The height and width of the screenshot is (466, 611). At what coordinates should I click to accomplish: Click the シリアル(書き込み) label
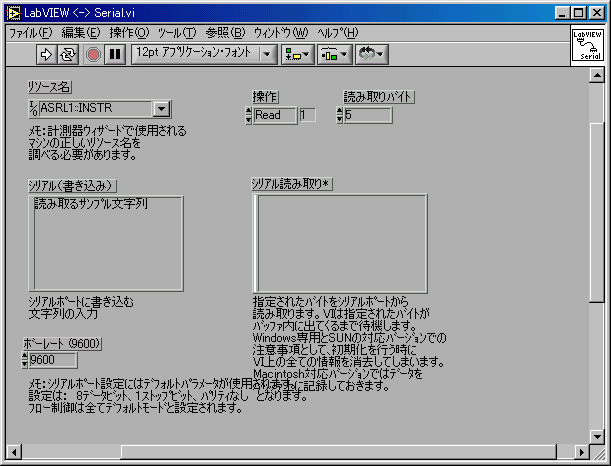coord(72,185)
